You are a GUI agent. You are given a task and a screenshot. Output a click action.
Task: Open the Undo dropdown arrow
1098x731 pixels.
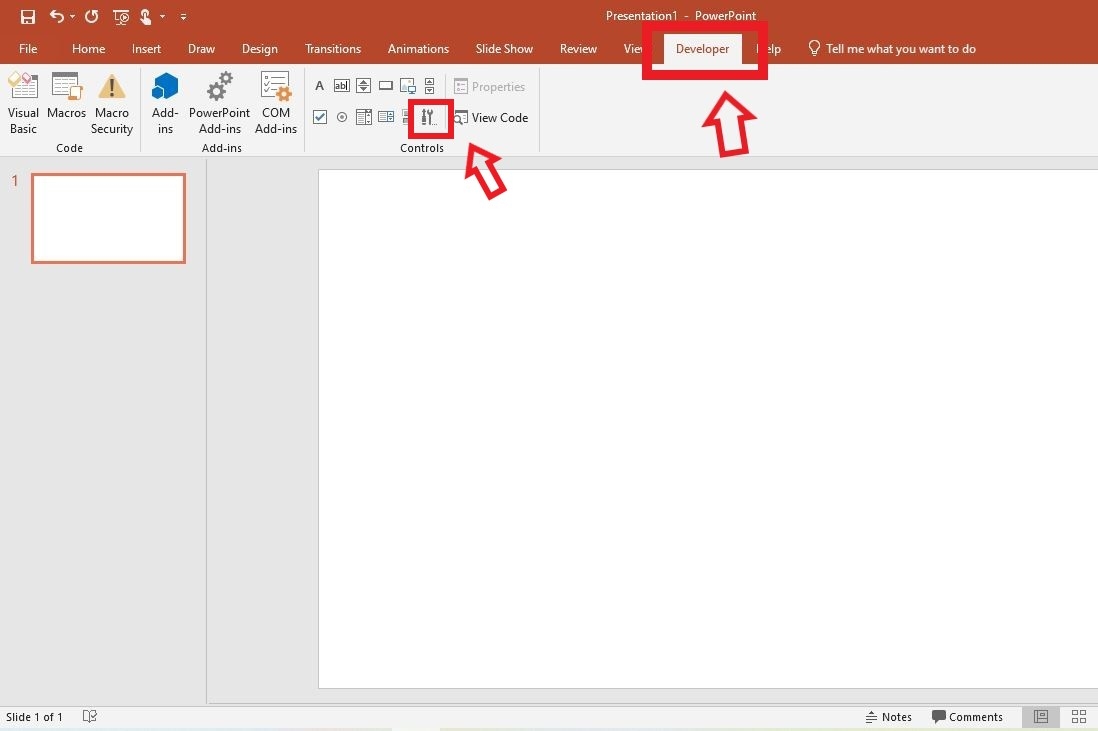tap(72, 16)
